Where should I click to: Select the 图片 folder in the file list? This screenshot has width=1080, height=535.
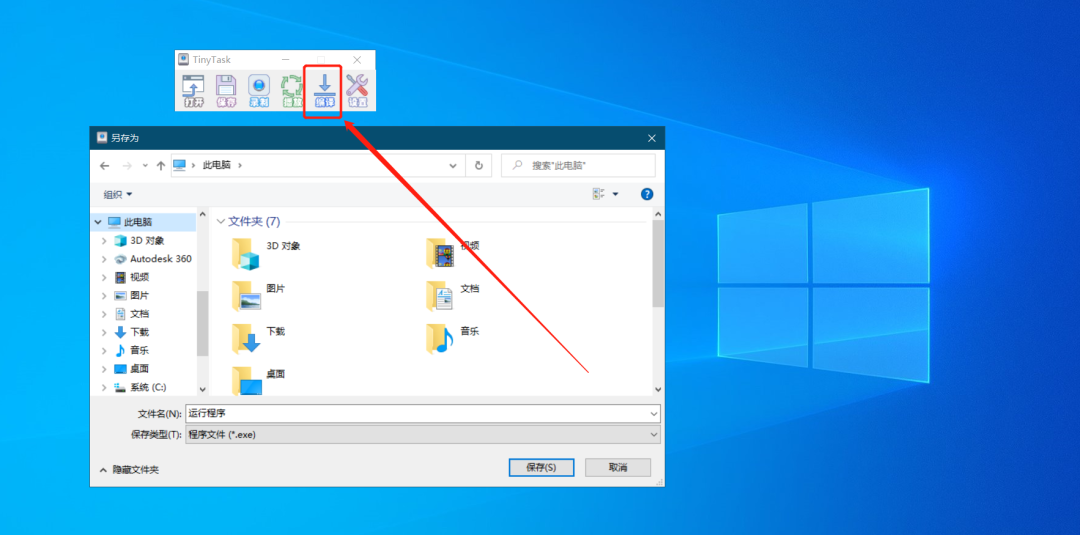[x=259, y=296]
